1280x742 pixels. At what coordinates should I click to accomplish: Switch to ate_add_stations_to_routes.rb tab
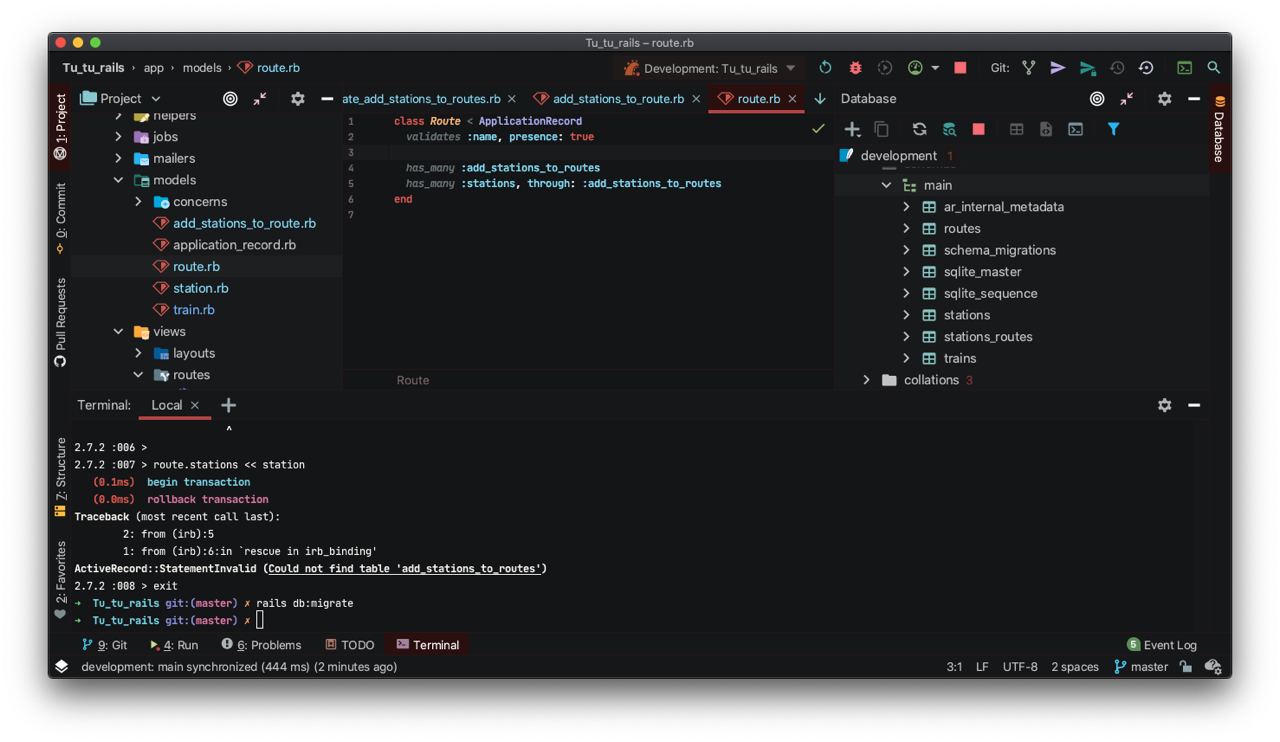click(x=420, y=99)
